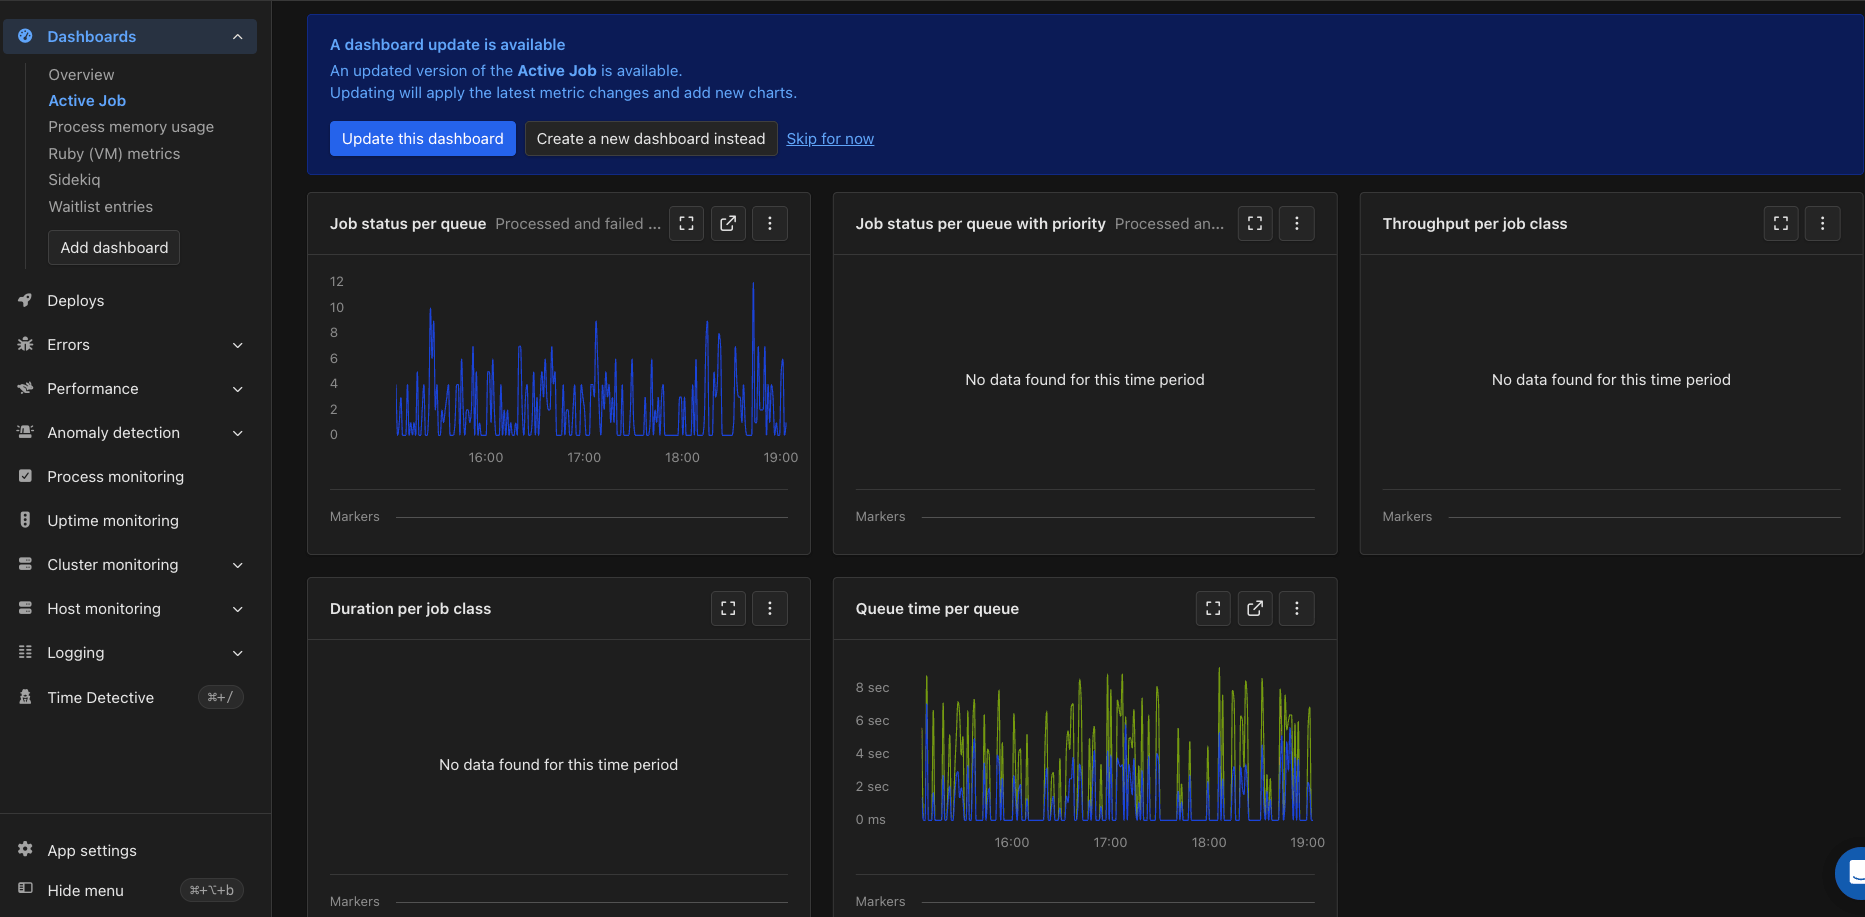Click the Queue time per queue title
Image resolution: width=1865 pixels, height=917 pixels.
937,609
